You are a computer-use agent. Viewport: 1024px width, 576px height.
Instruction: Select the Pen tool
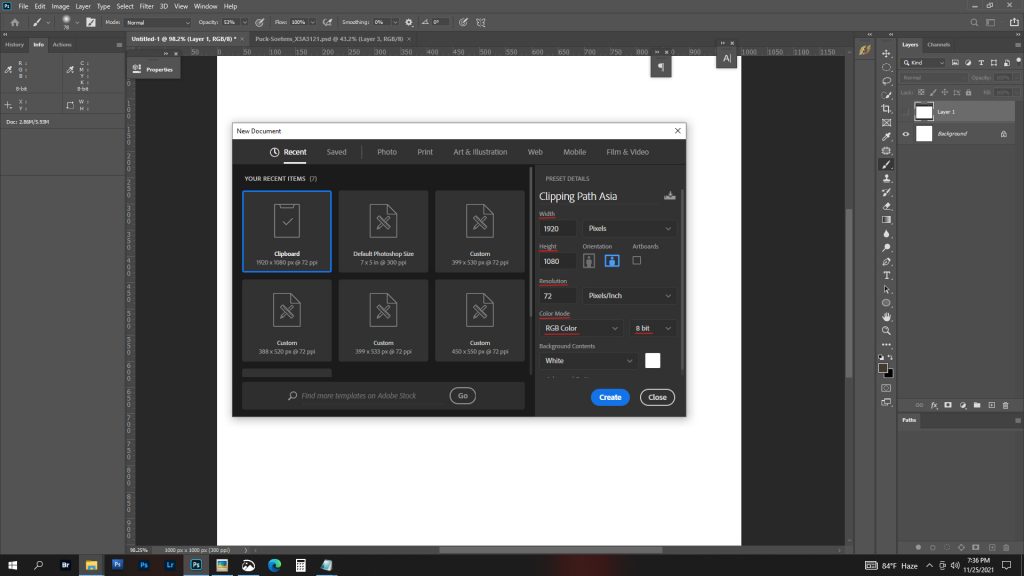[886, 262]
